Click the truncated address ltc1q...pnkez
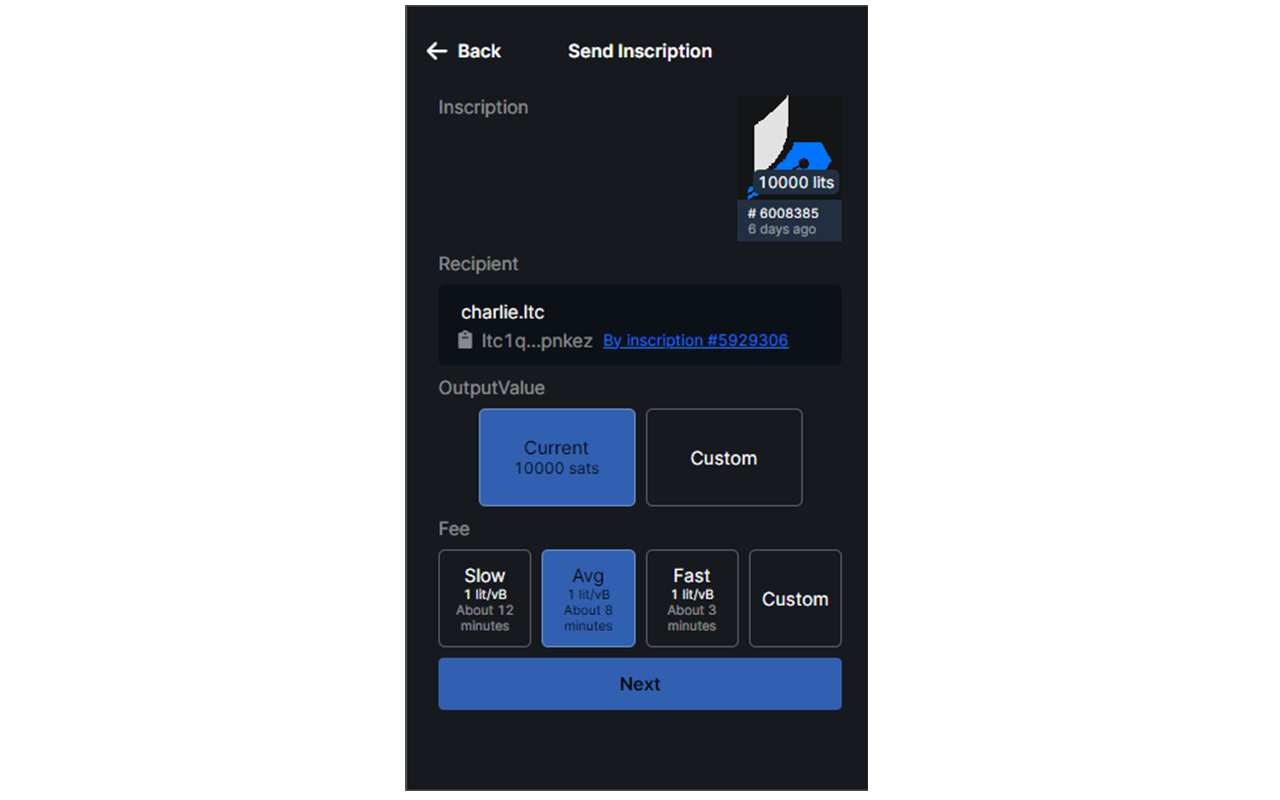The width and height of the screenshot is (1280, 800). (x=537, y=340)
